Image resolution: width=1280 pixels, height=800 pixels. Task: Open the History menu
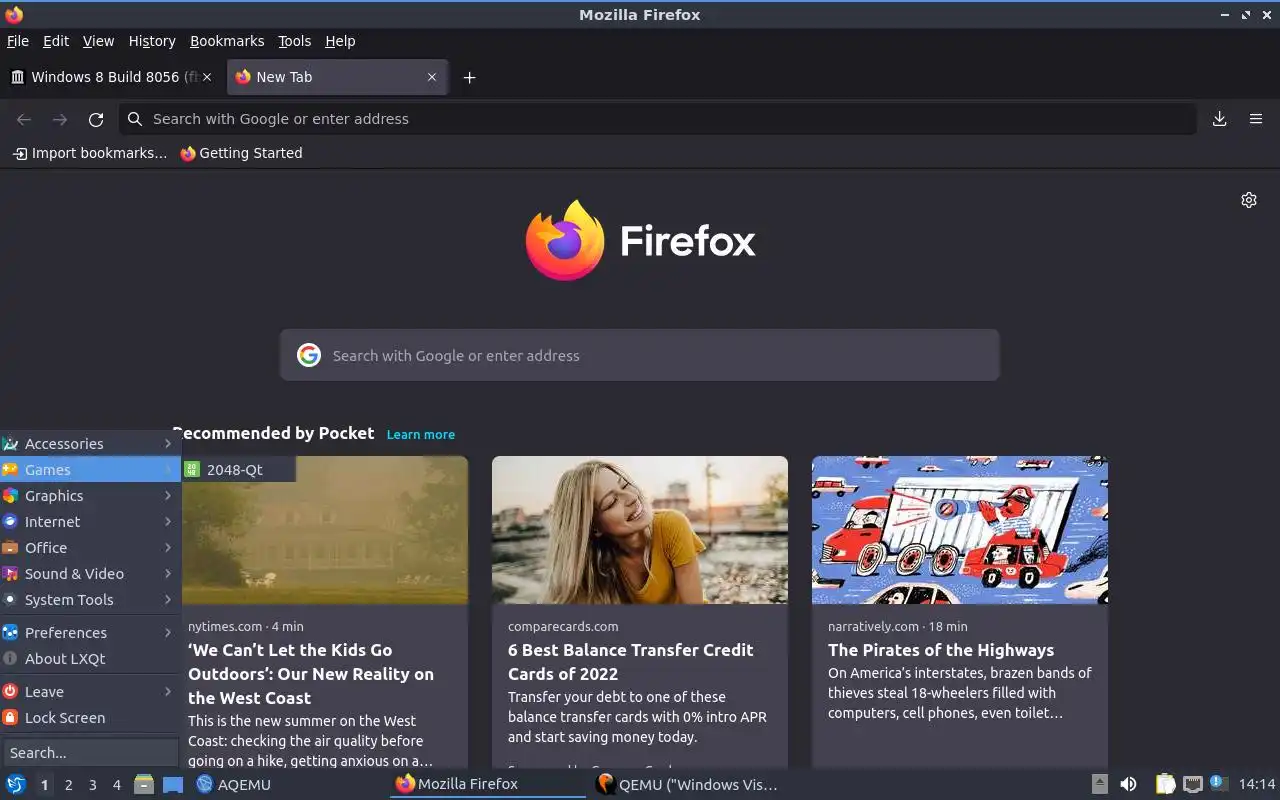click(152, 41)
